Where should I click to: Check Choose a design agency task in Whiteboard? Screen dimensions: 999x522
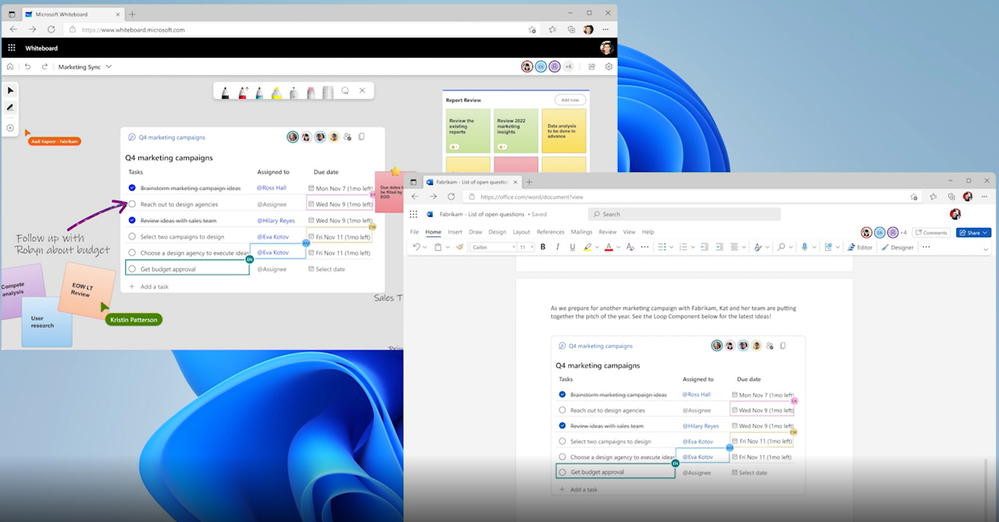[132, 253]
